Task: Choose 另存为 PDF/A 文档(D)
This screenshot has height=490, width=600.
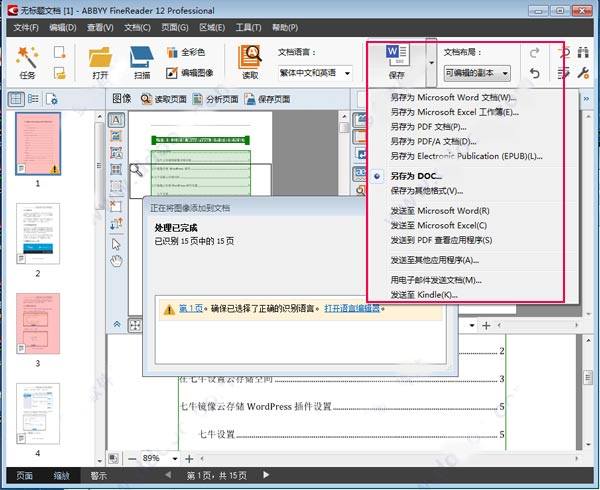Action: point(433,142)
